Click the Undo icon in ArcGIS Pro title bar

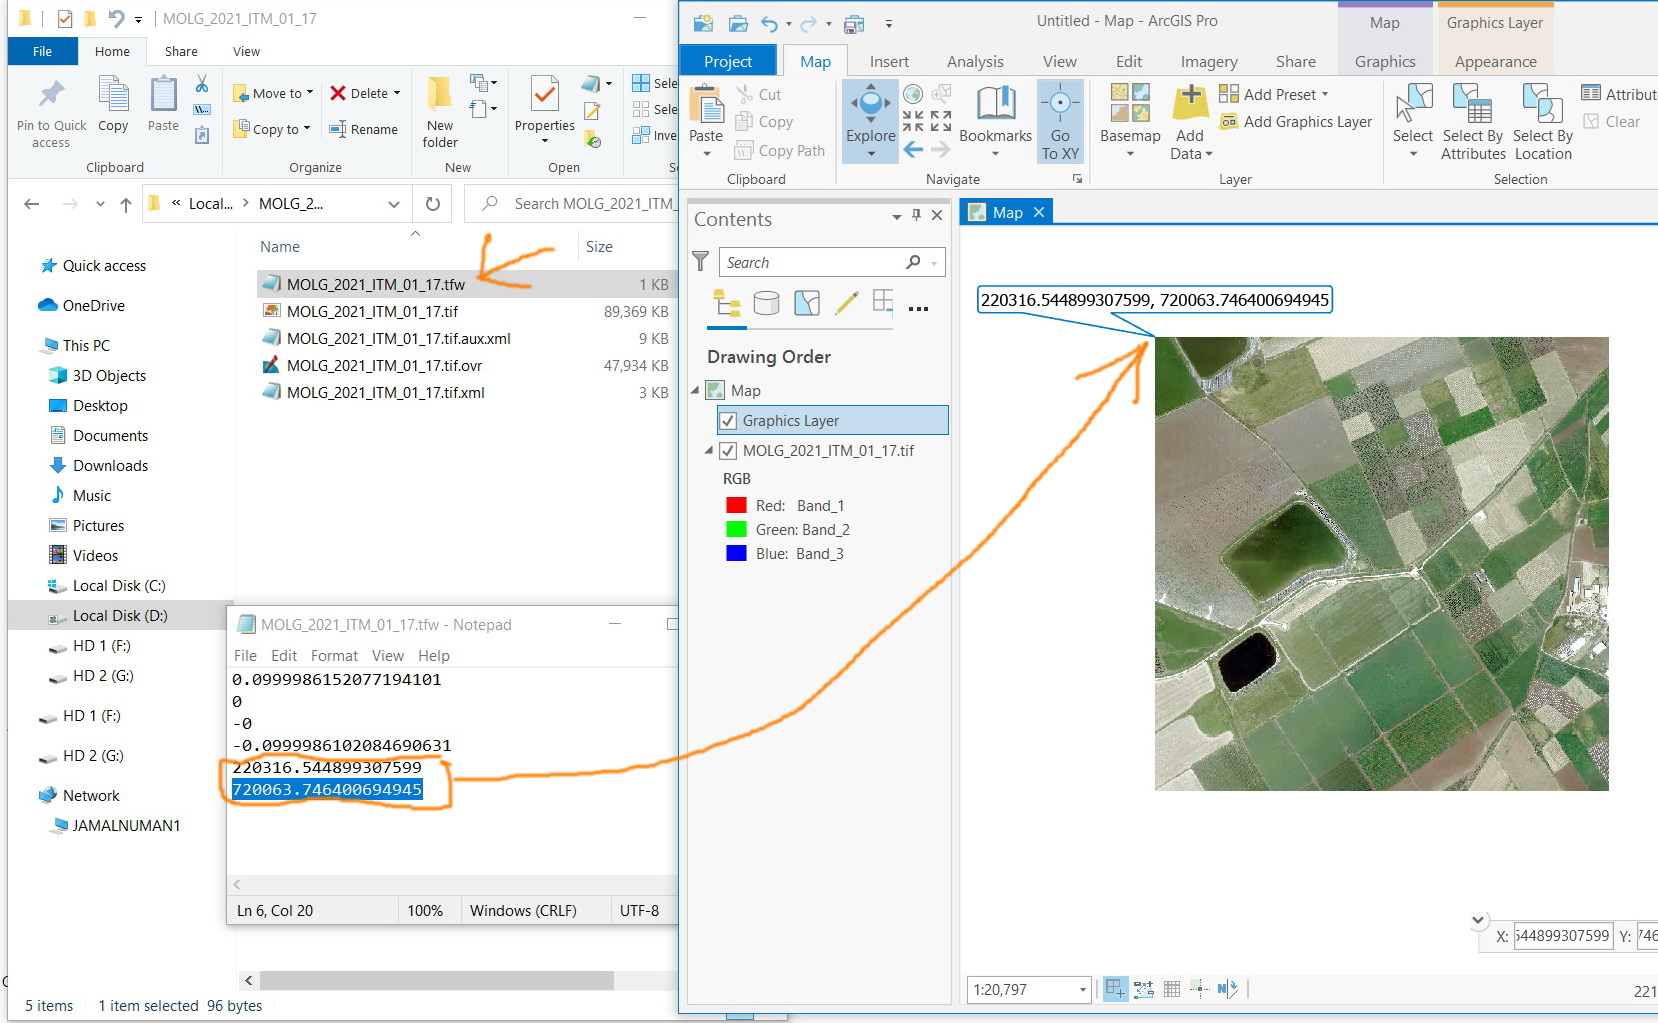[x=769, y=23]
